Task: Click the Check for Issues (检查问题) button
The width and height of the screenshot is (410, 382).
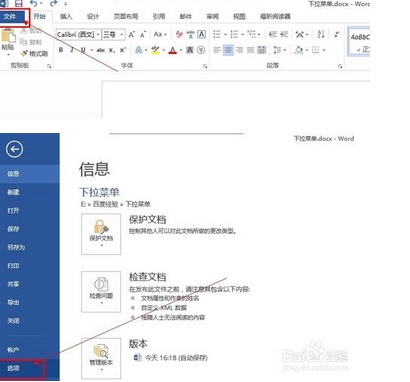Action: tap(101, 292)
